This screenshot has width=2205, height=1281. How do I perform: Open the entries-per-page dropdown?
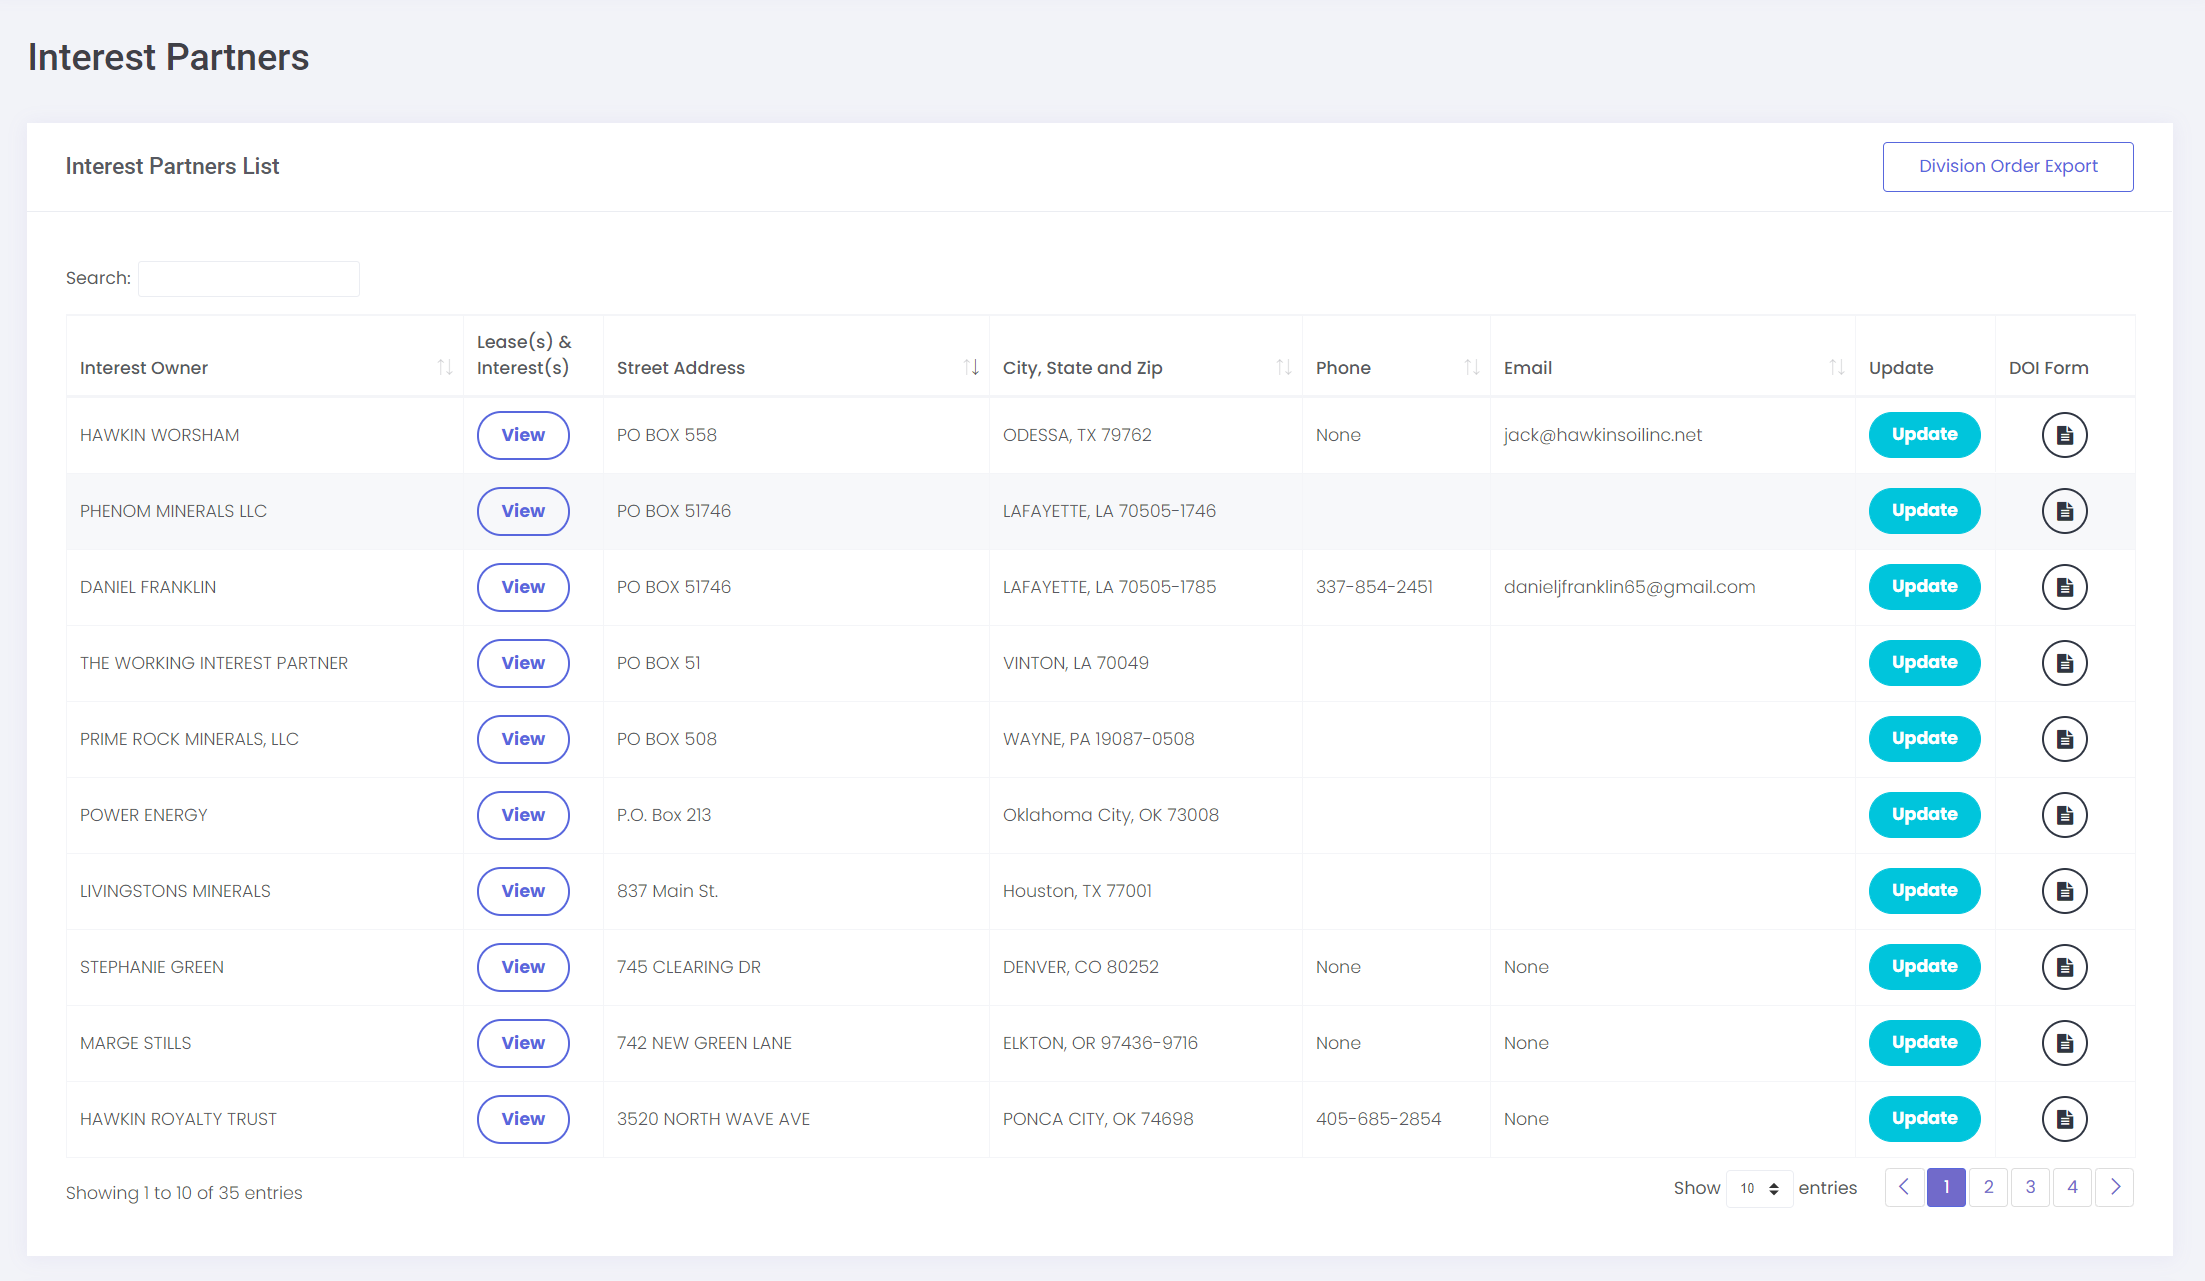1759,1188
